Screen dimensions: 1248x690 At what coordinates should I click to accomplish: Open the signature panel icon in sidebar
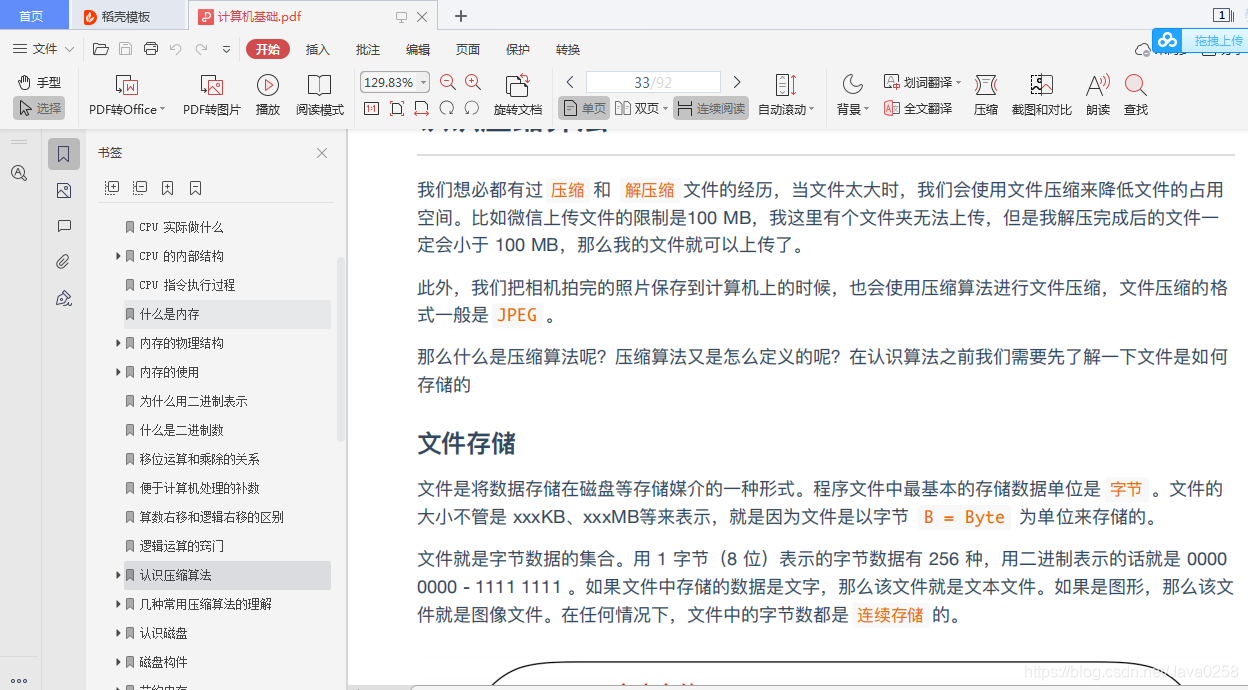coord(64,298)
